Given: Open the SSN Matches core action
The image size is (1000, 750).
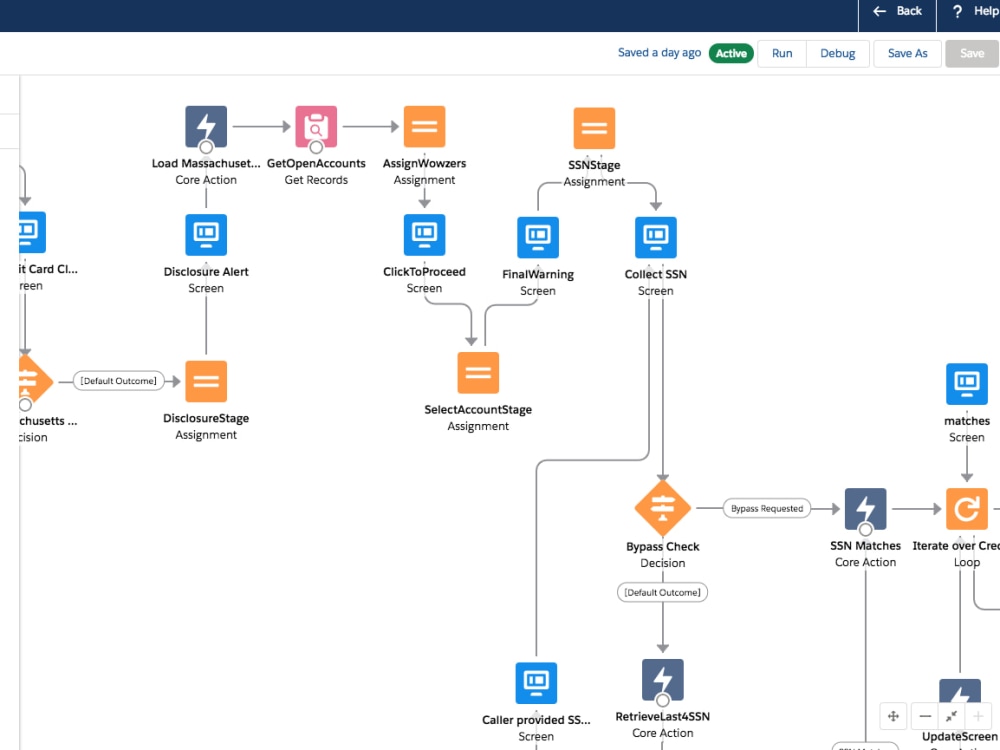Looking at the screenshot, I should coord(865,508).
